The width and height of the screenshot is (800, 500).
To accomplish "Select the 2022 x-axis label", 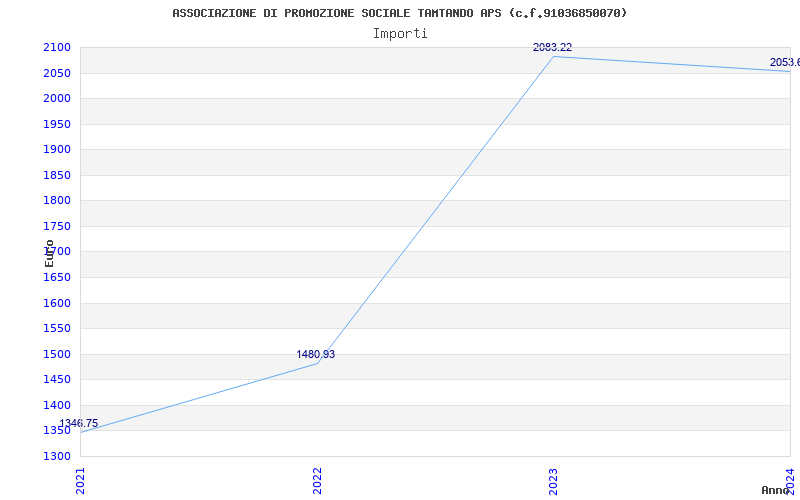I will tap(317, 481).
